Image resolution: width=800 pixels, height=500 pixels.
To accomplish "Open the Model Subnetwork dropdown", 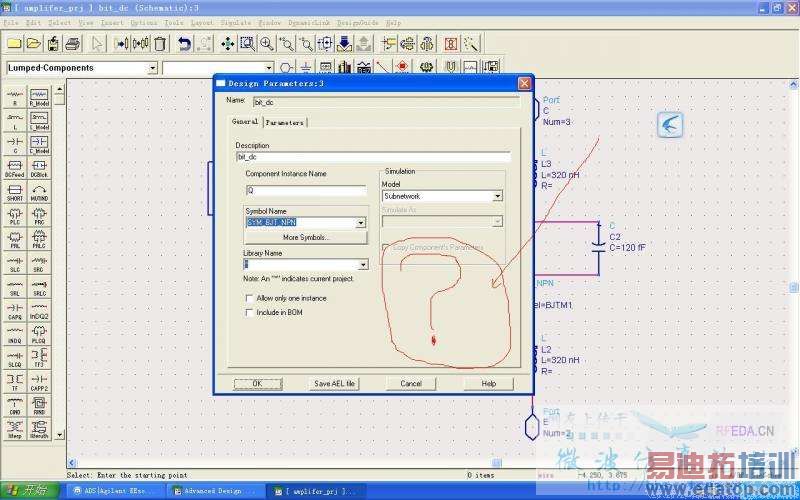I will pos(497,196).
